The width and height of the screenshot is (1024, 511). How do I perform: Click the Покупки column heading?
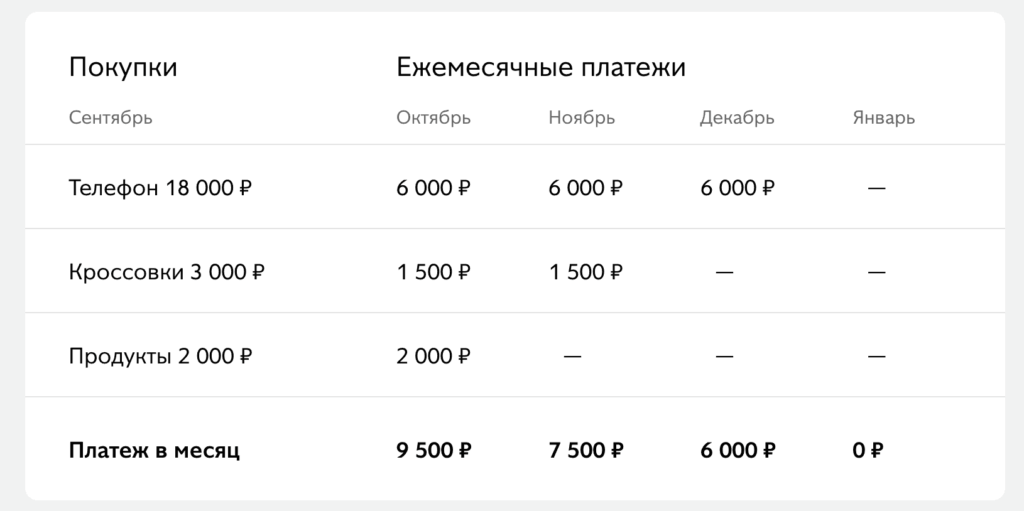[123, 68]
